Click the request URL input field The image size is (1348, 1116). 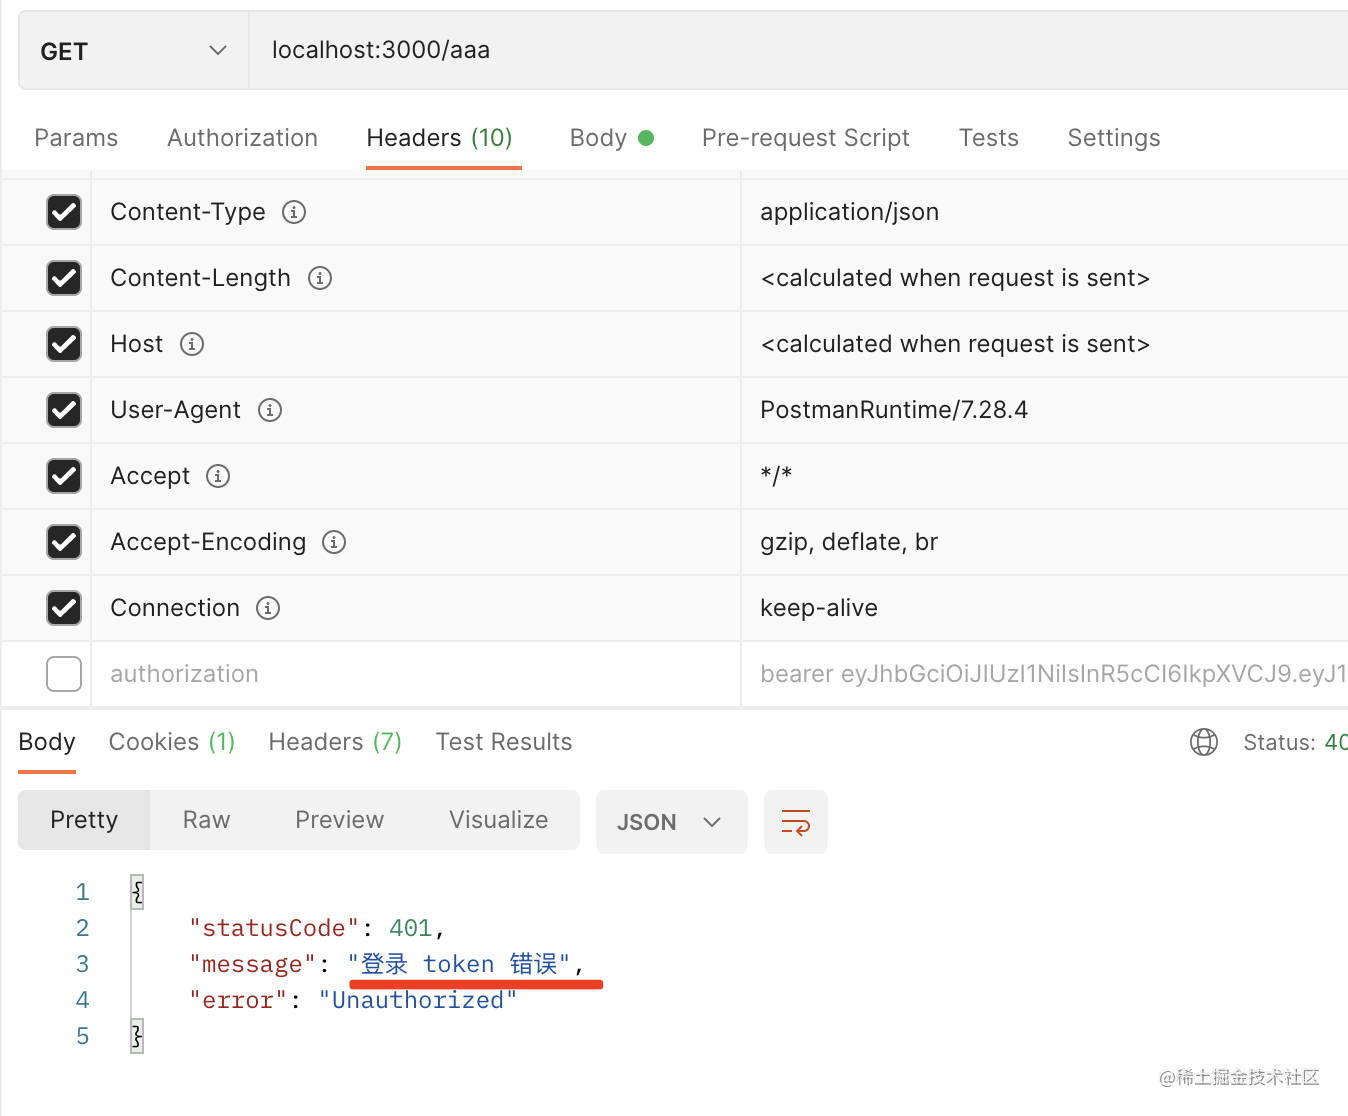pos(800,50)
